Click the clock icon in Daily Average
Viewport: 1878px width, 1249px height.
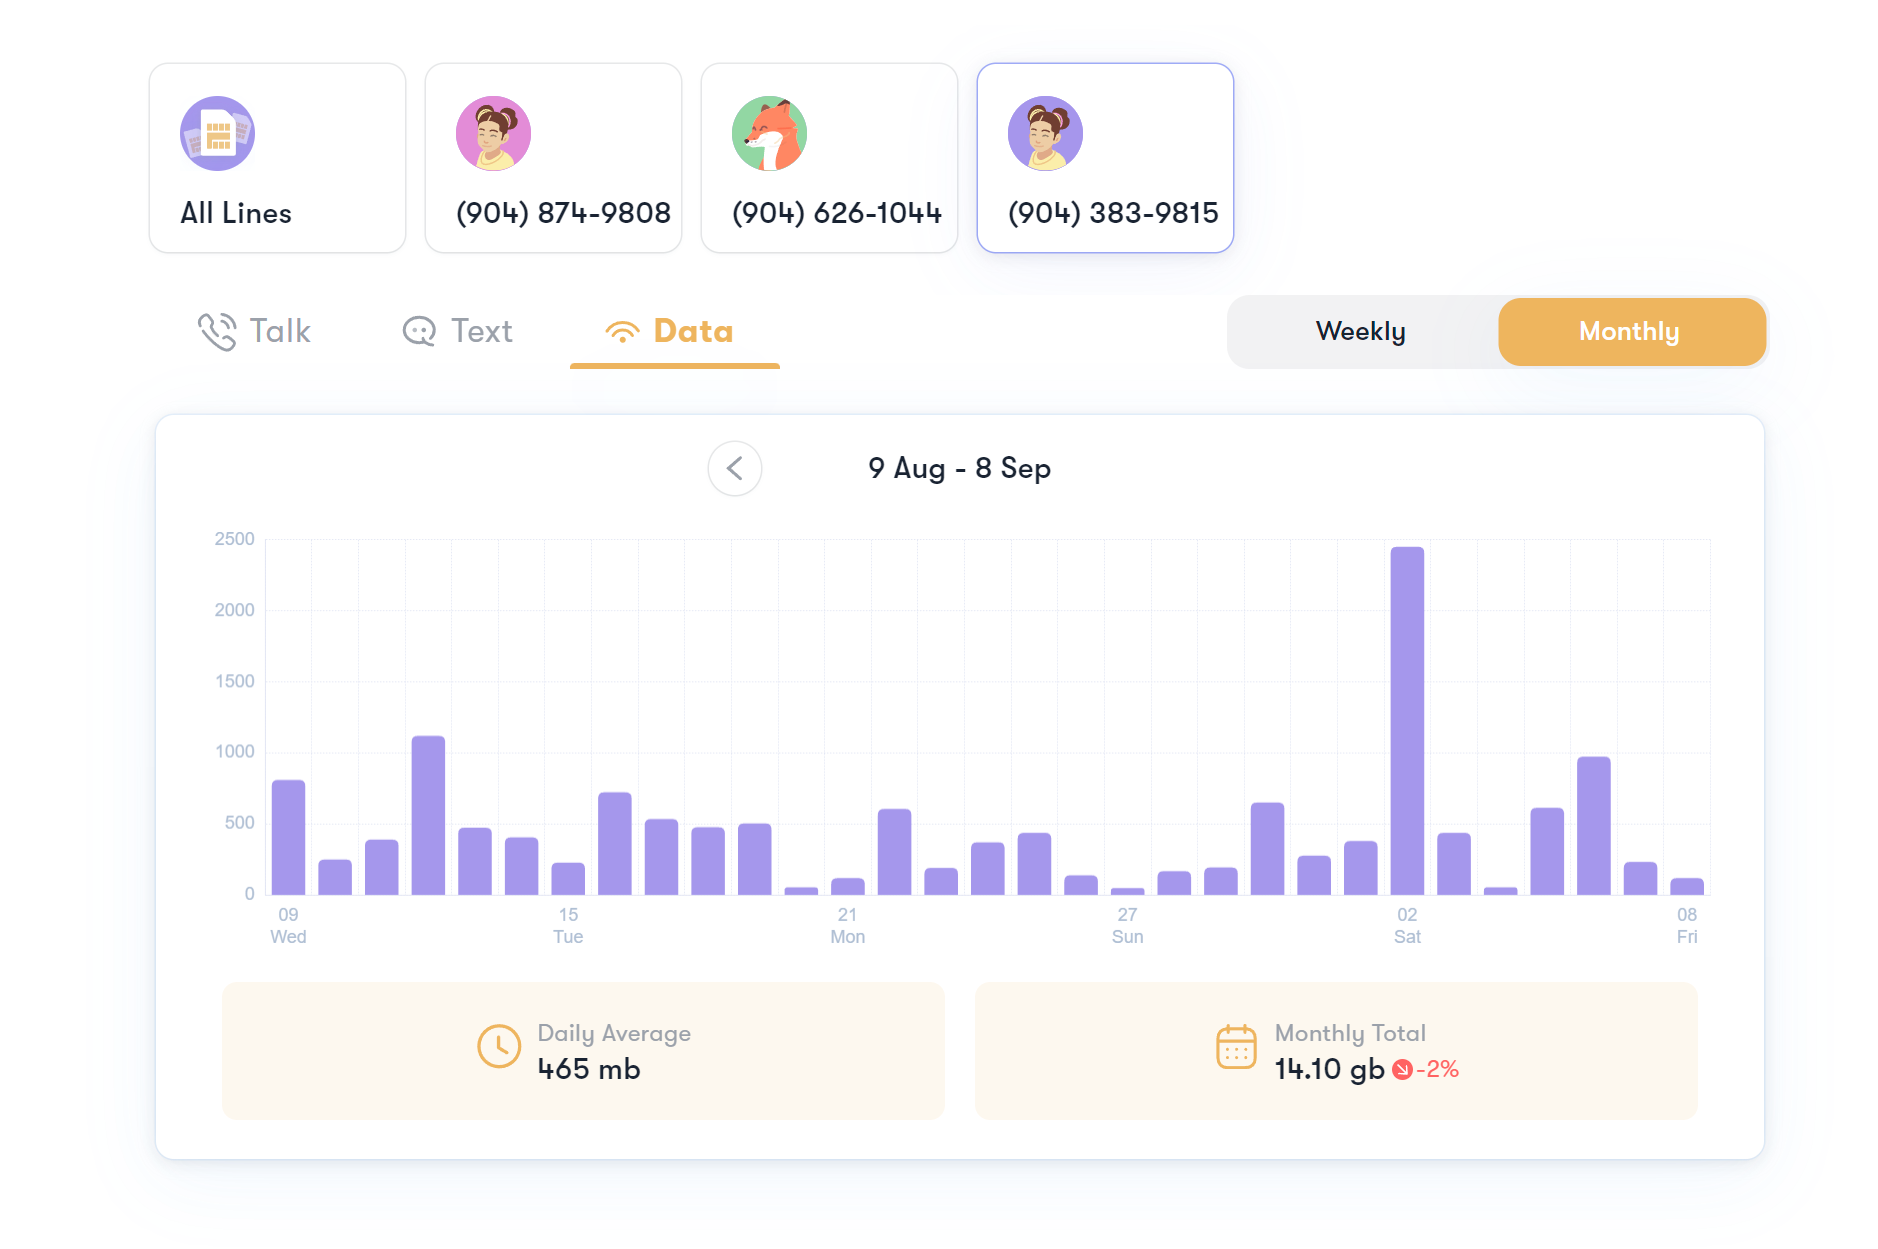click(499, 1047)
